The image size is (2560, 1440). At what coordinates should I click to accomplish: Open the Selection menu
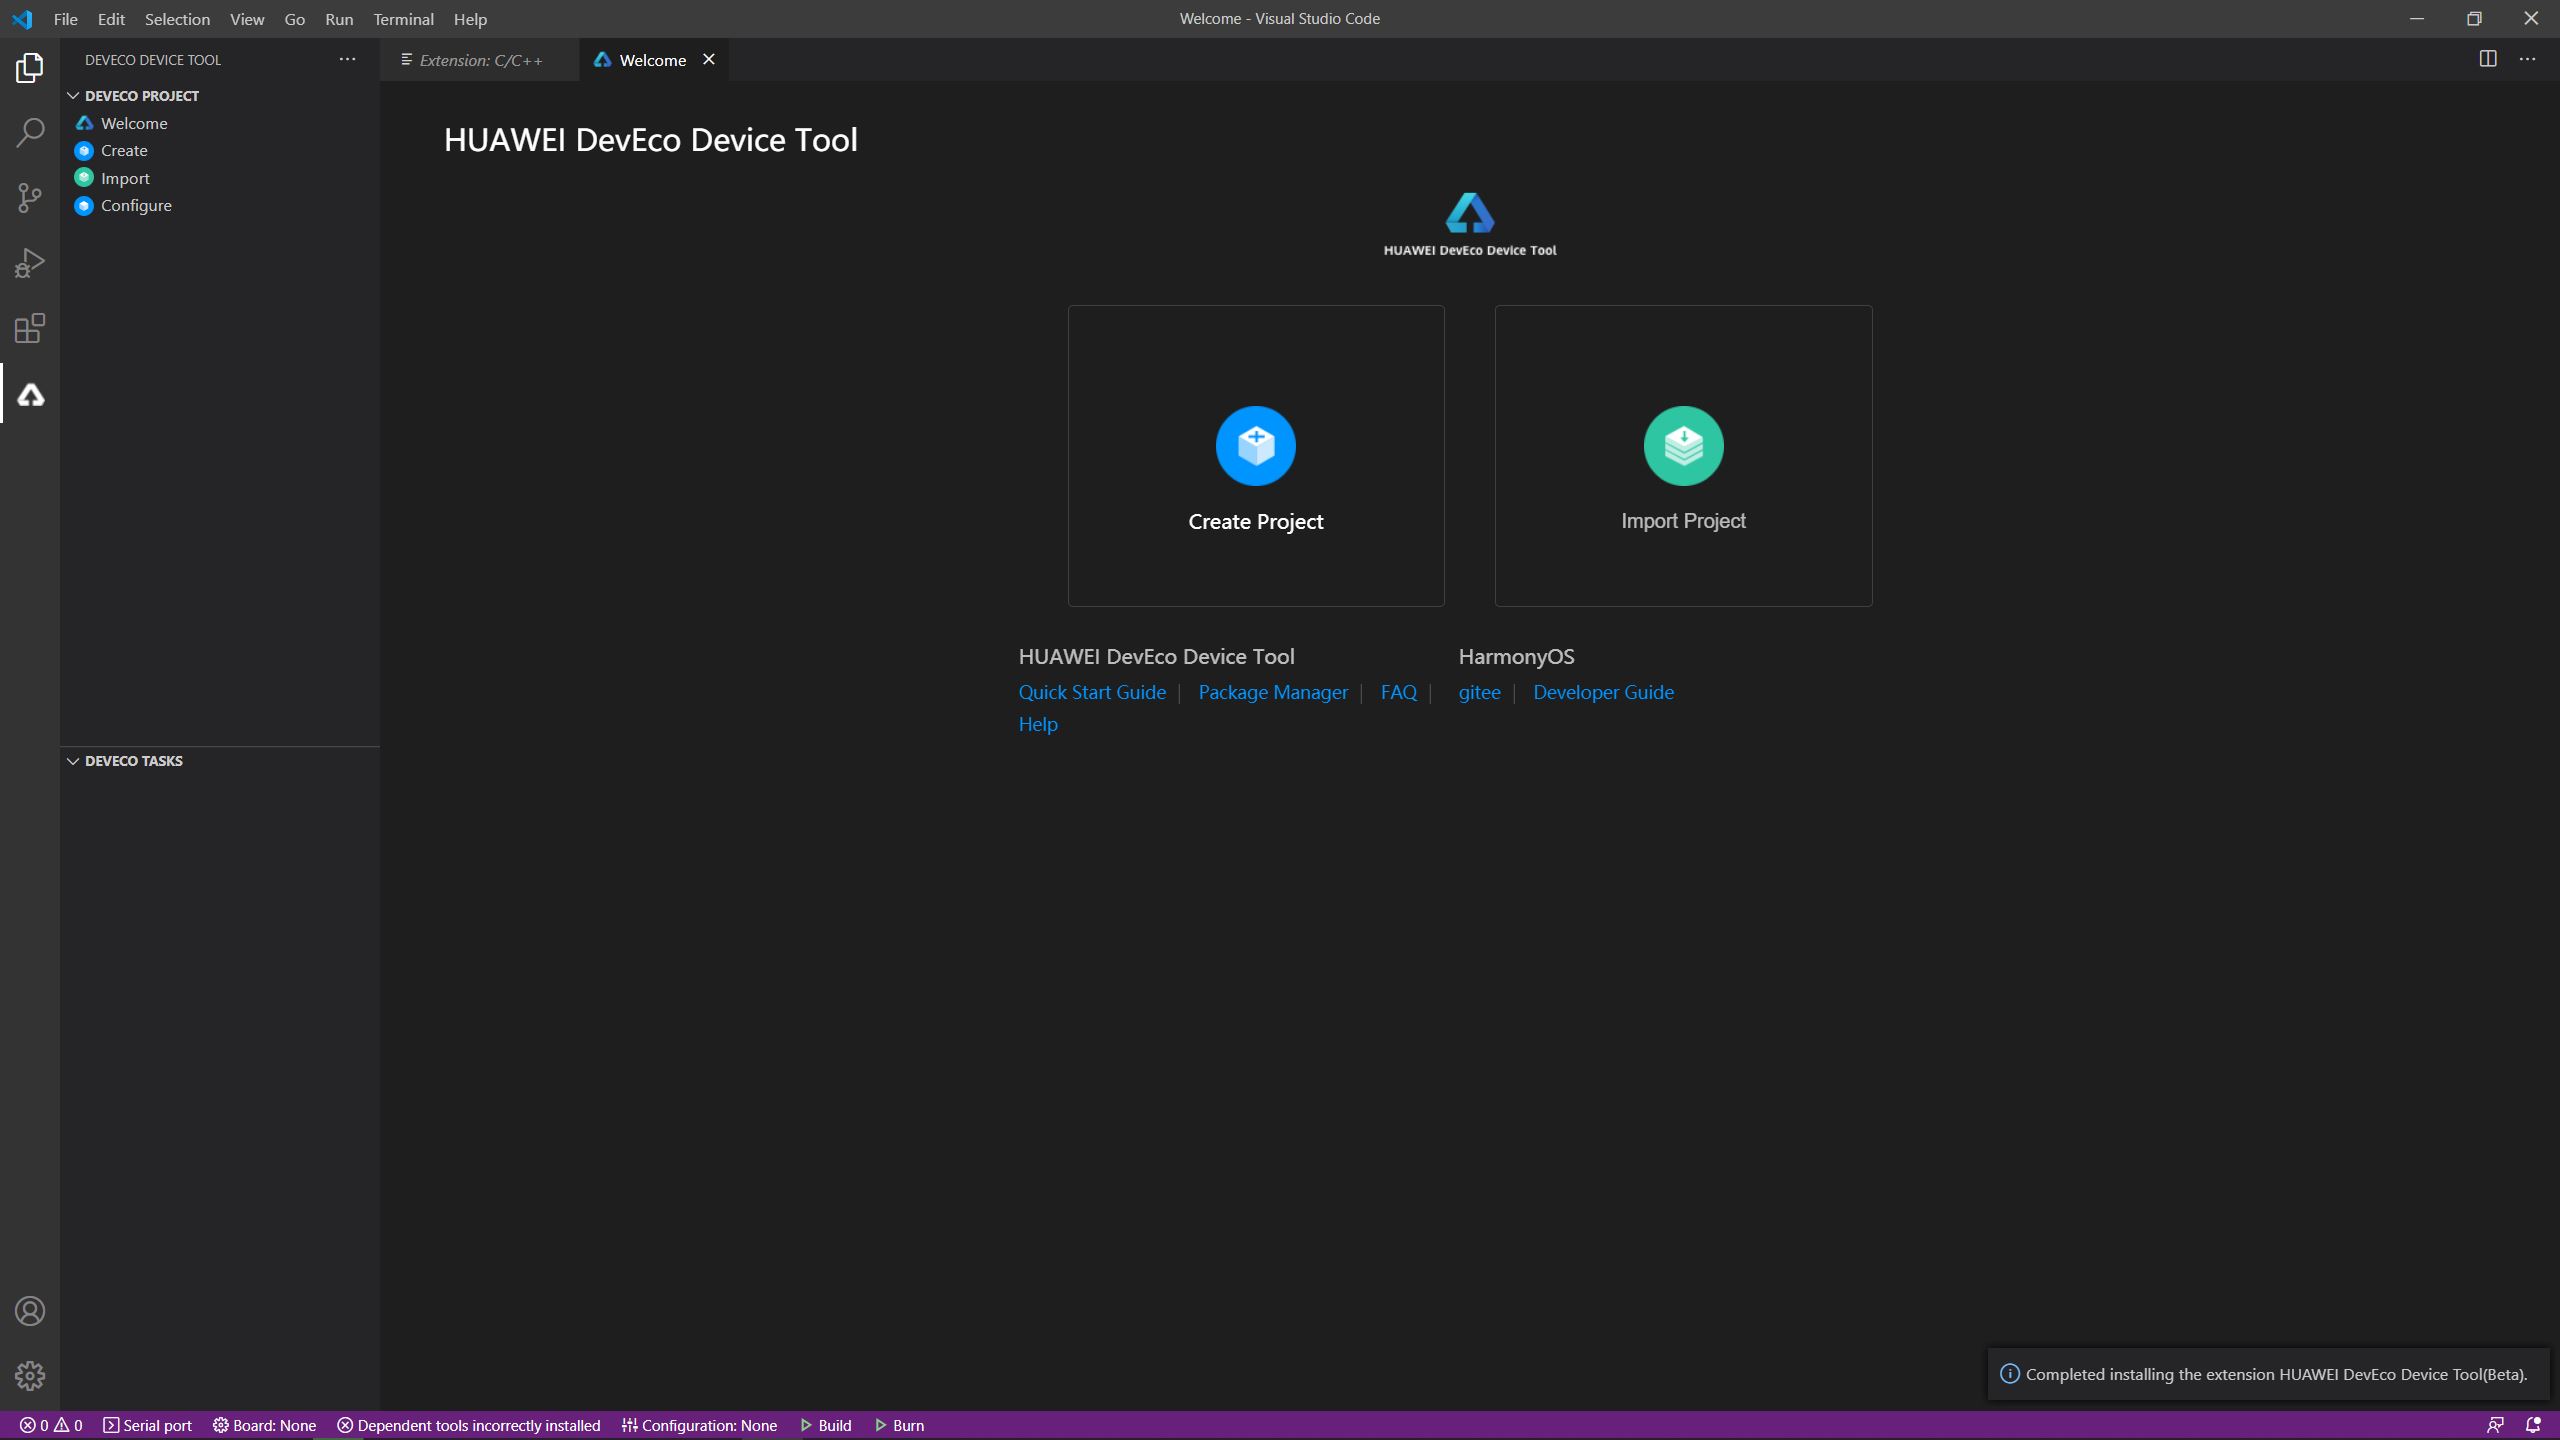(177, 19)
